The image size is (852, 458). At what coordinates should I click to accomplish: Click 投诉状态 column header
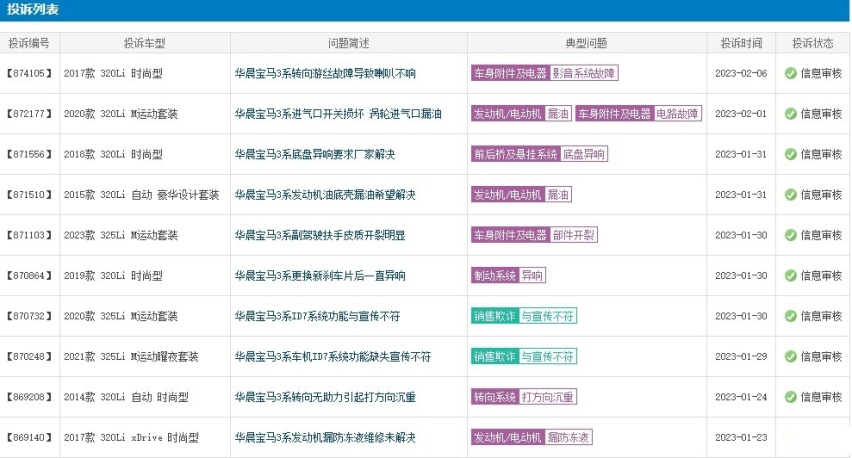pyautogui.click(x=813, y=43)
